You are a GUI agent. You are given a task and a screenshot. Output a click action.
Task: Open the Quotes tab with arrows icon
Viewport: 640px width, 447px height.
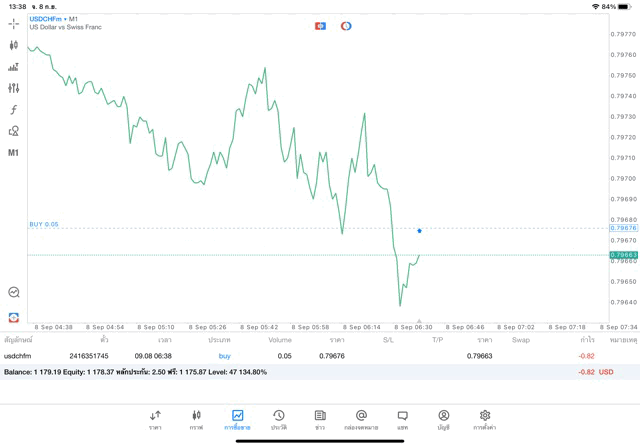pos(155,418)
